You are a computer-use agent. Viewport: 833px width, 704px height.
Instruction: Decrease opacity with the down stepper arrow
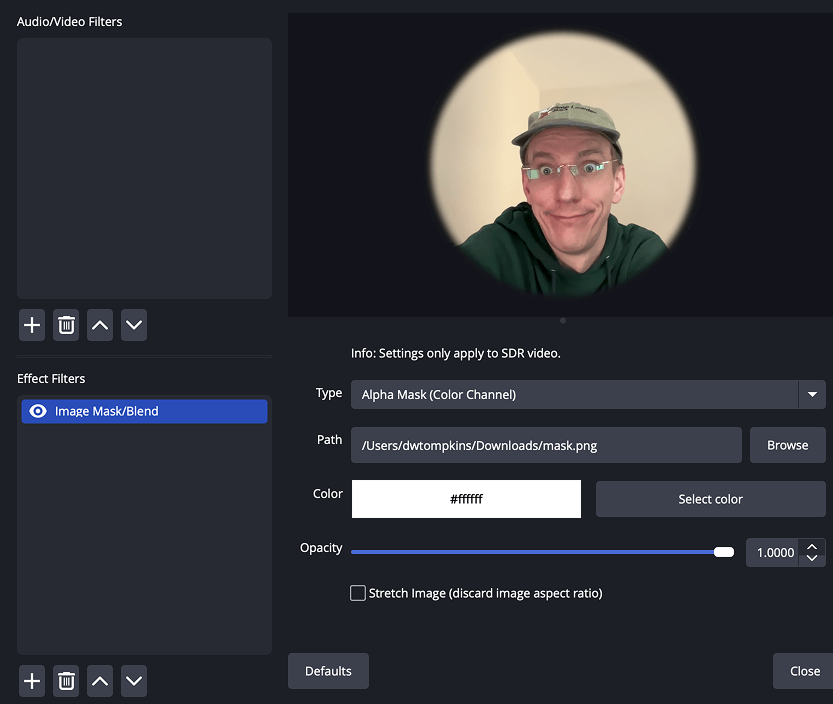(812, 558)
